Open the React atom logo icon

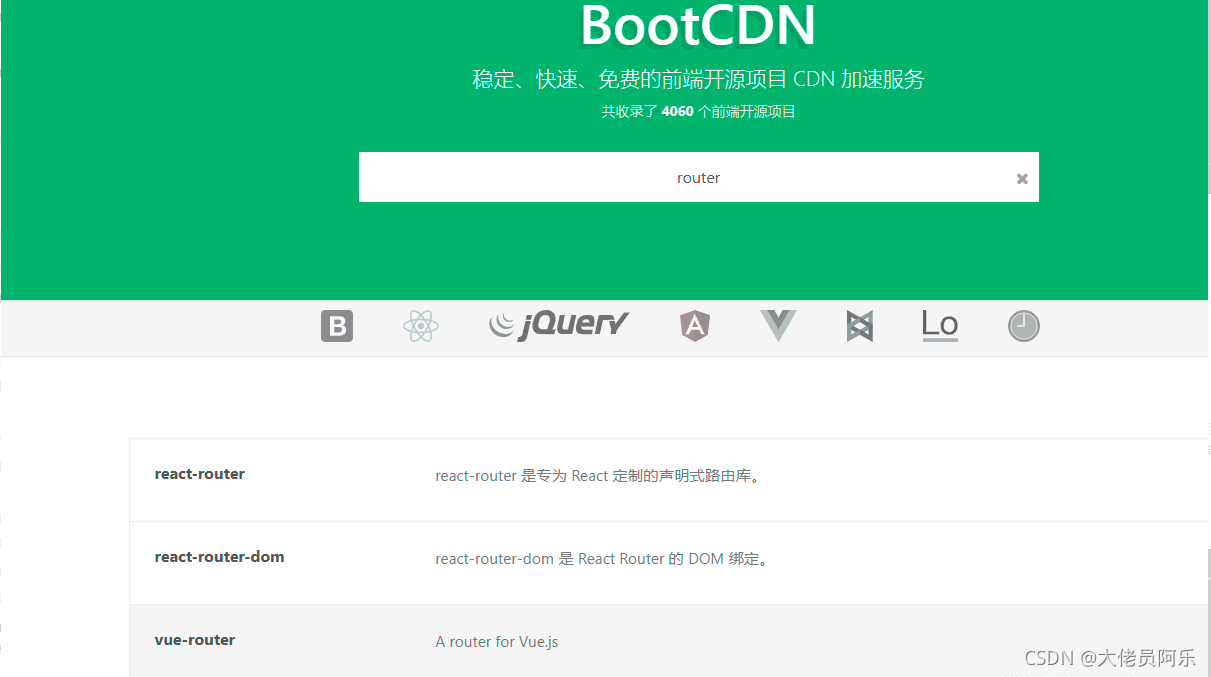(421, 326)
